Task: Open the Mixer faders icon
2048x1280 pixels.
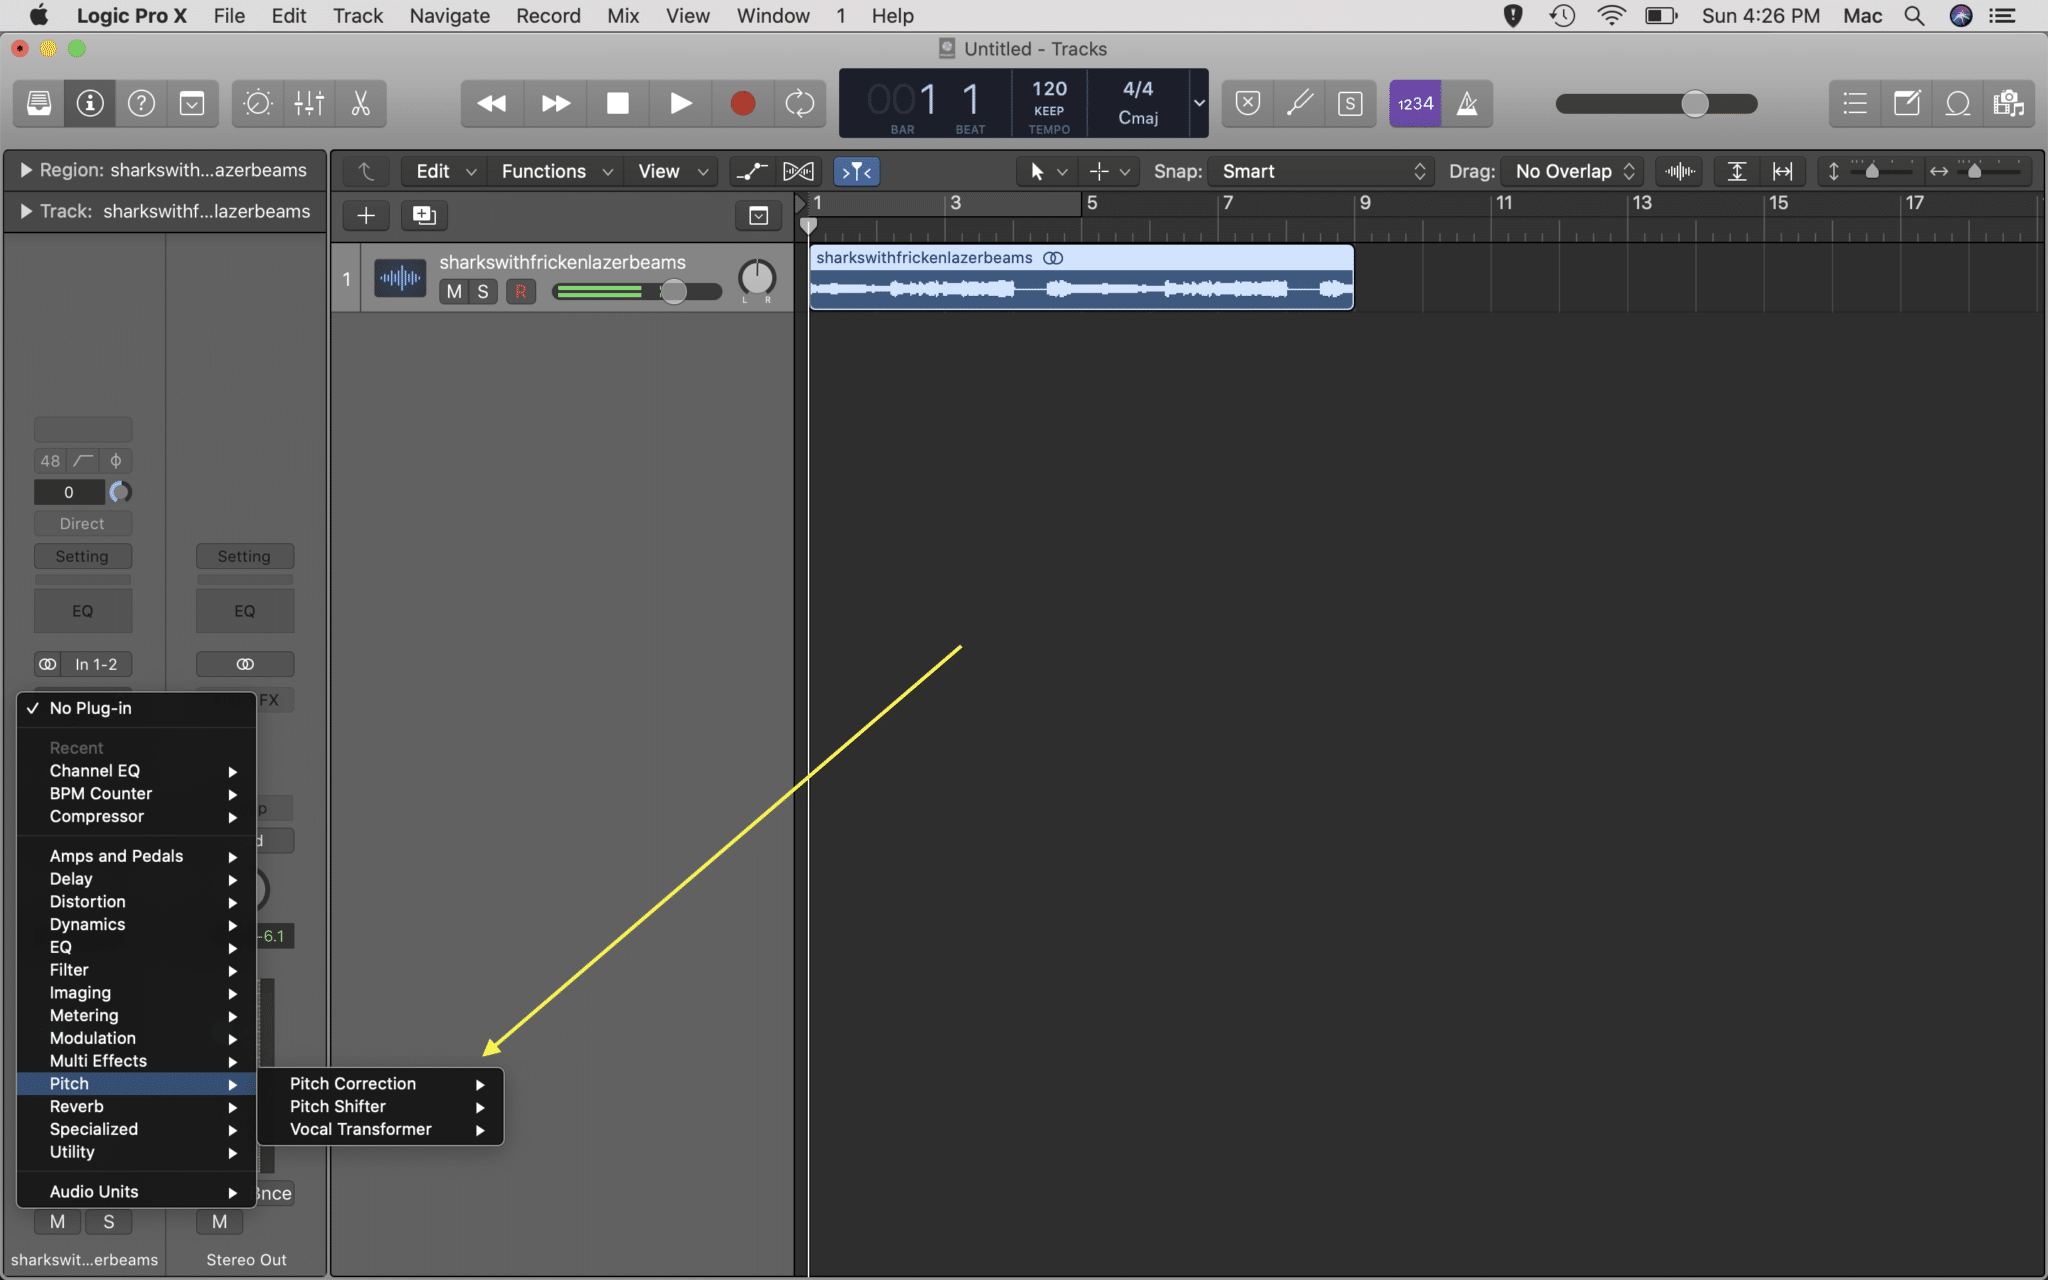Action: pos(309,103)
